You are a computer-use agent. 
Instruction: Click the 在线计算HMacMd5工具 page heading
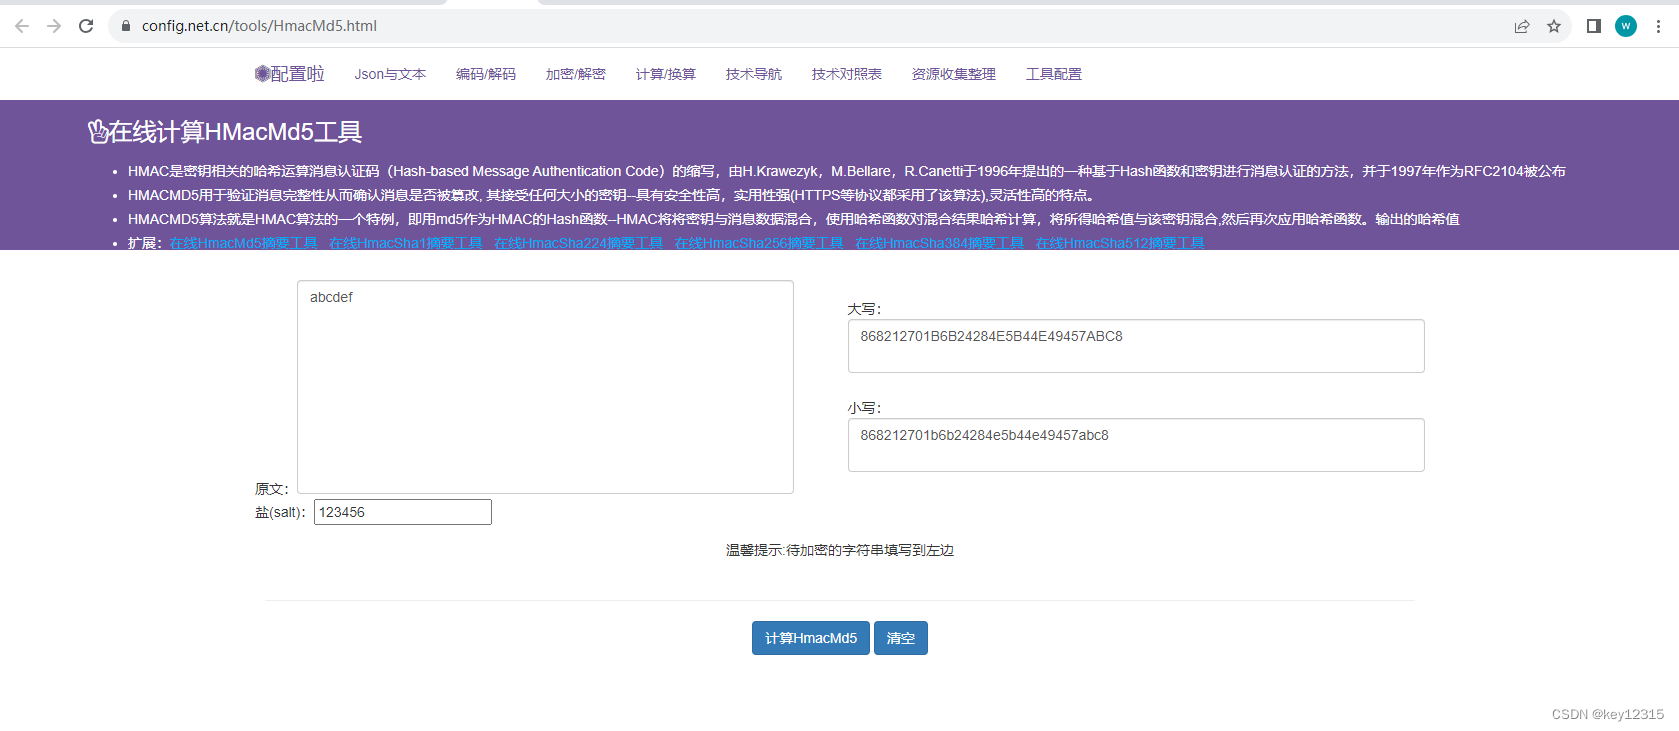pos(225,132)
